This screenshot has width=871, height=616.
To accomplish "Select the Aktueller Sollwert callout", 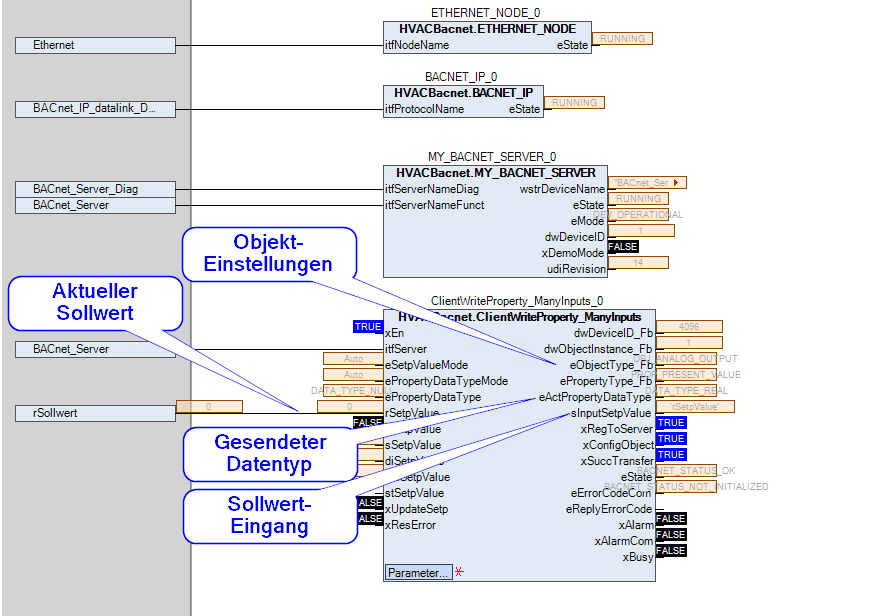I will (95, 303).
